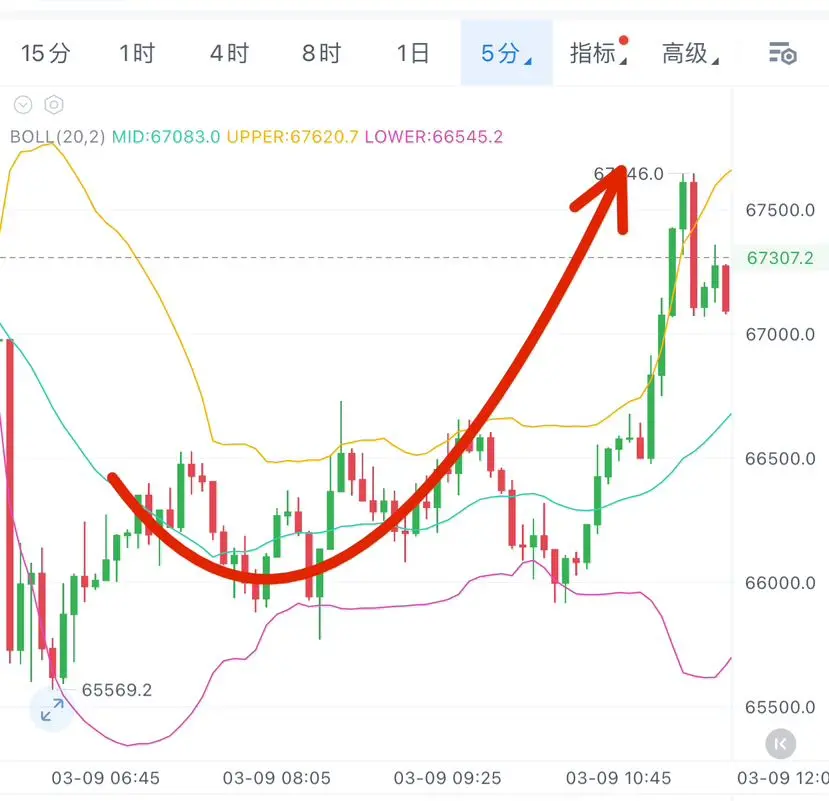The image size is (829, 801).
Task: Click the 03-09 09:25 time label
Action: point(447,778)
